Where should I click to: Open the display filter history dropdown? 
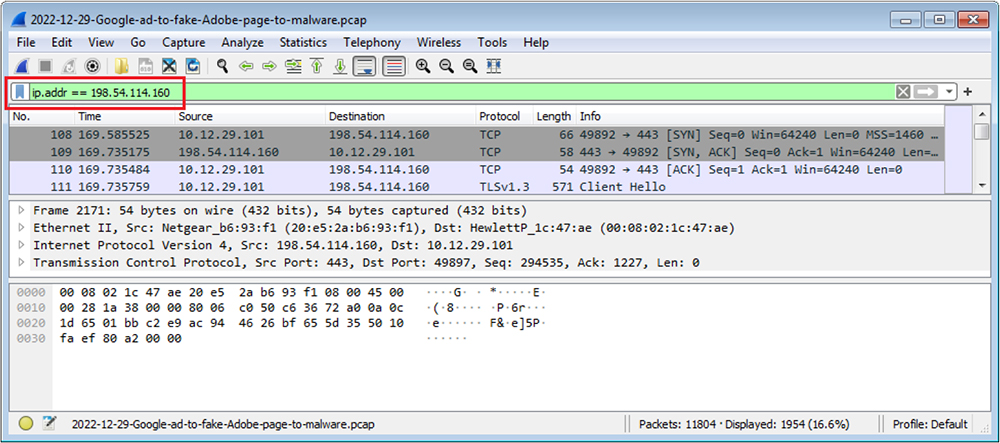[949, 92]
